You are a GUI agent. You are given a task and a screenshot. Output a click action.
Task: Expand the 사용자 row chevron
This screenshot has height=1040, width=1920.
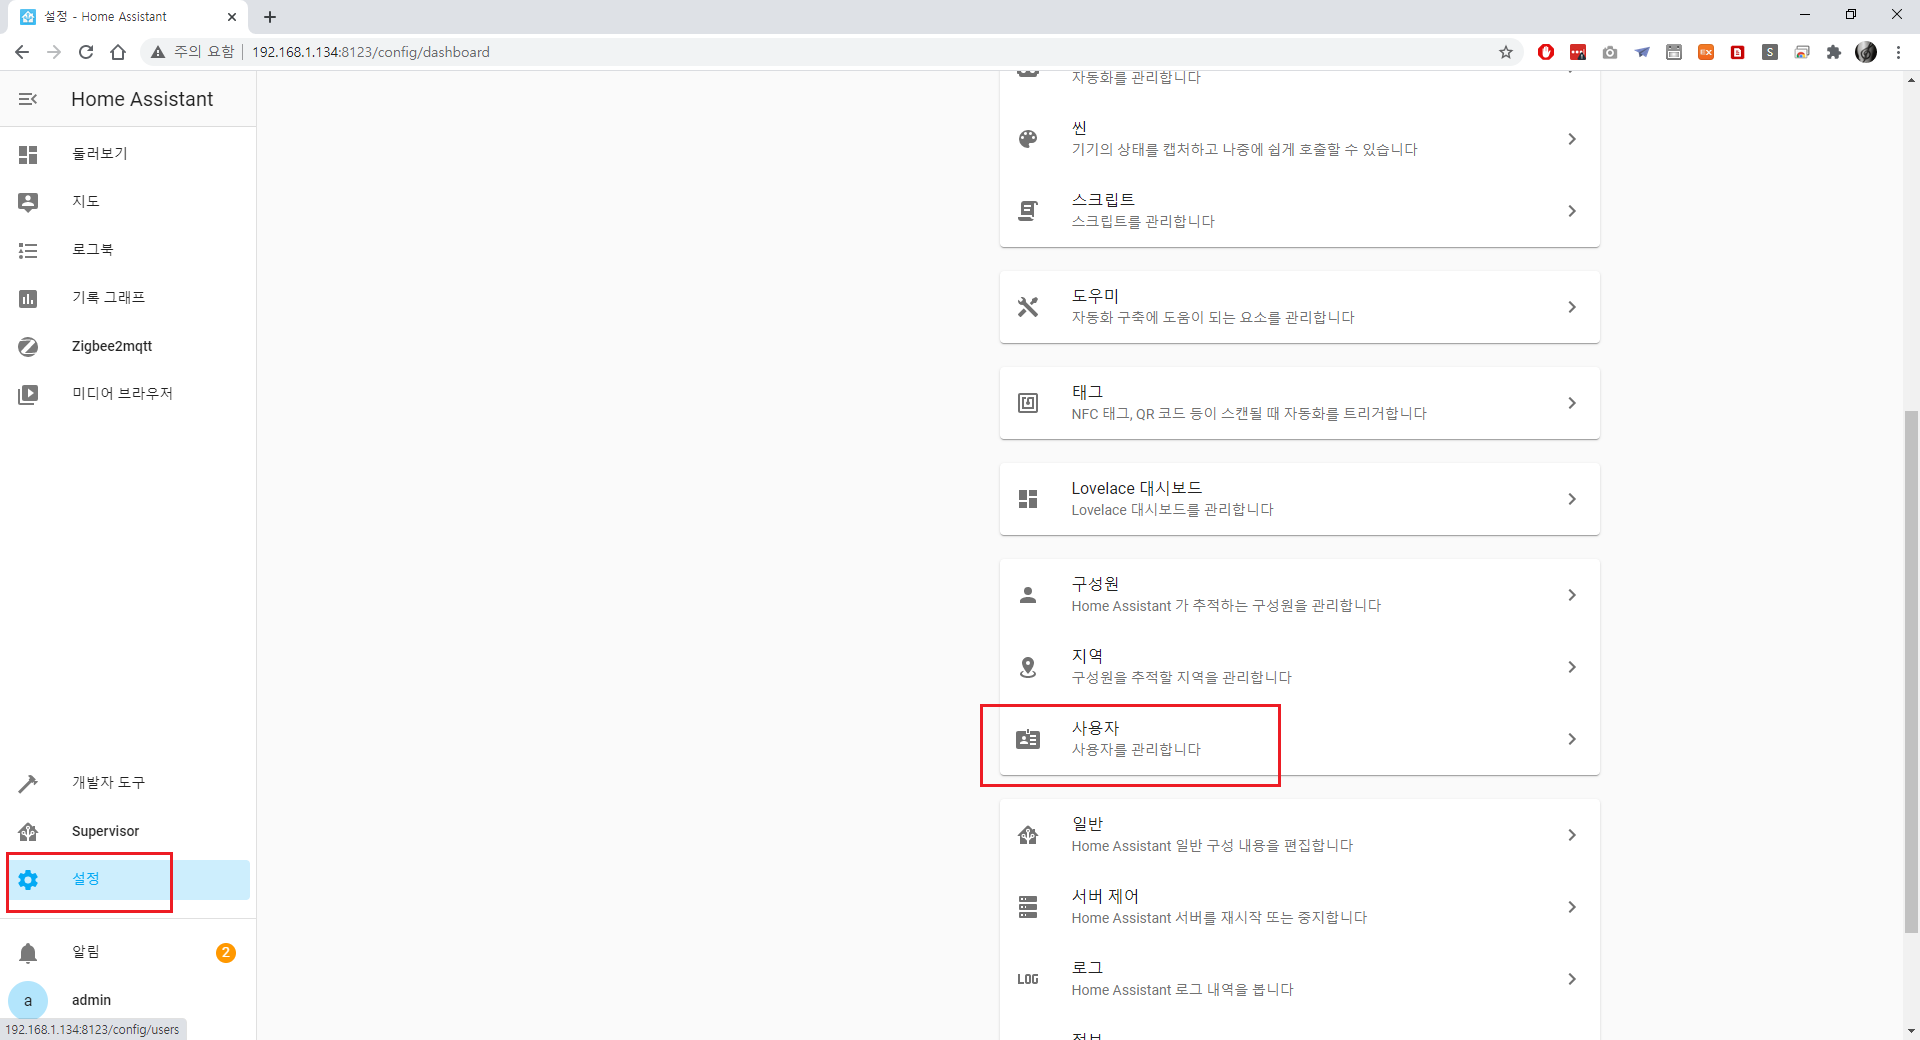coord(1572,739)
